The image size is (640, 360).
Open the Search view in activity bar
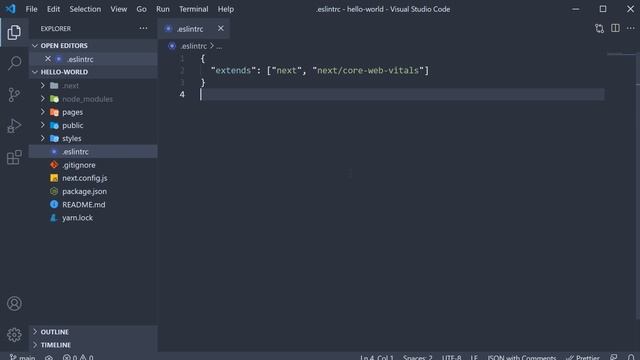click(x=14, y=63)
